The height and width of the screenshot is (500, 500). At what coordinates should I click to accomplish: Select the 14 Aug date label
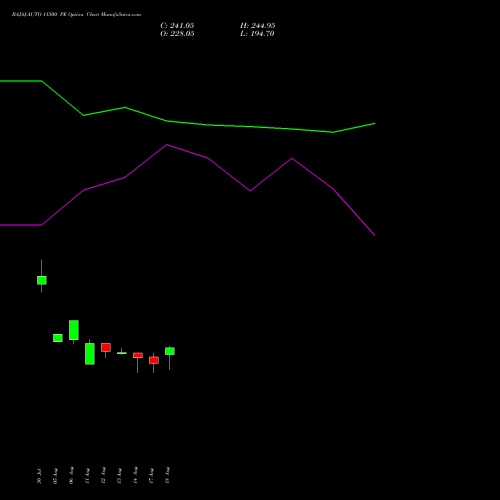135,476
